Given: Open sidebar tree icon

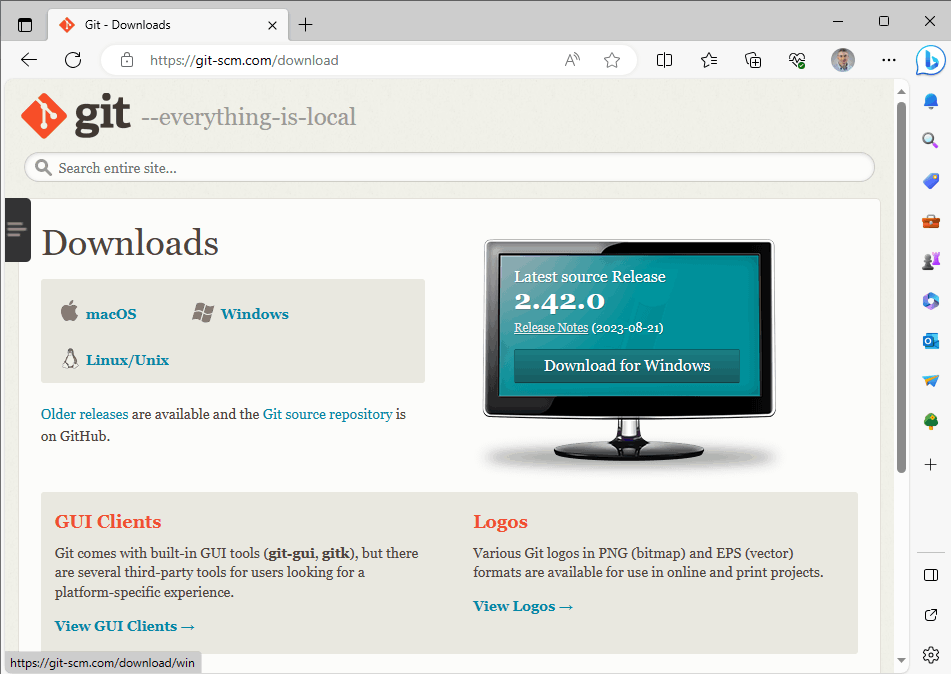Looking at the screenshot, I should 930,421.
